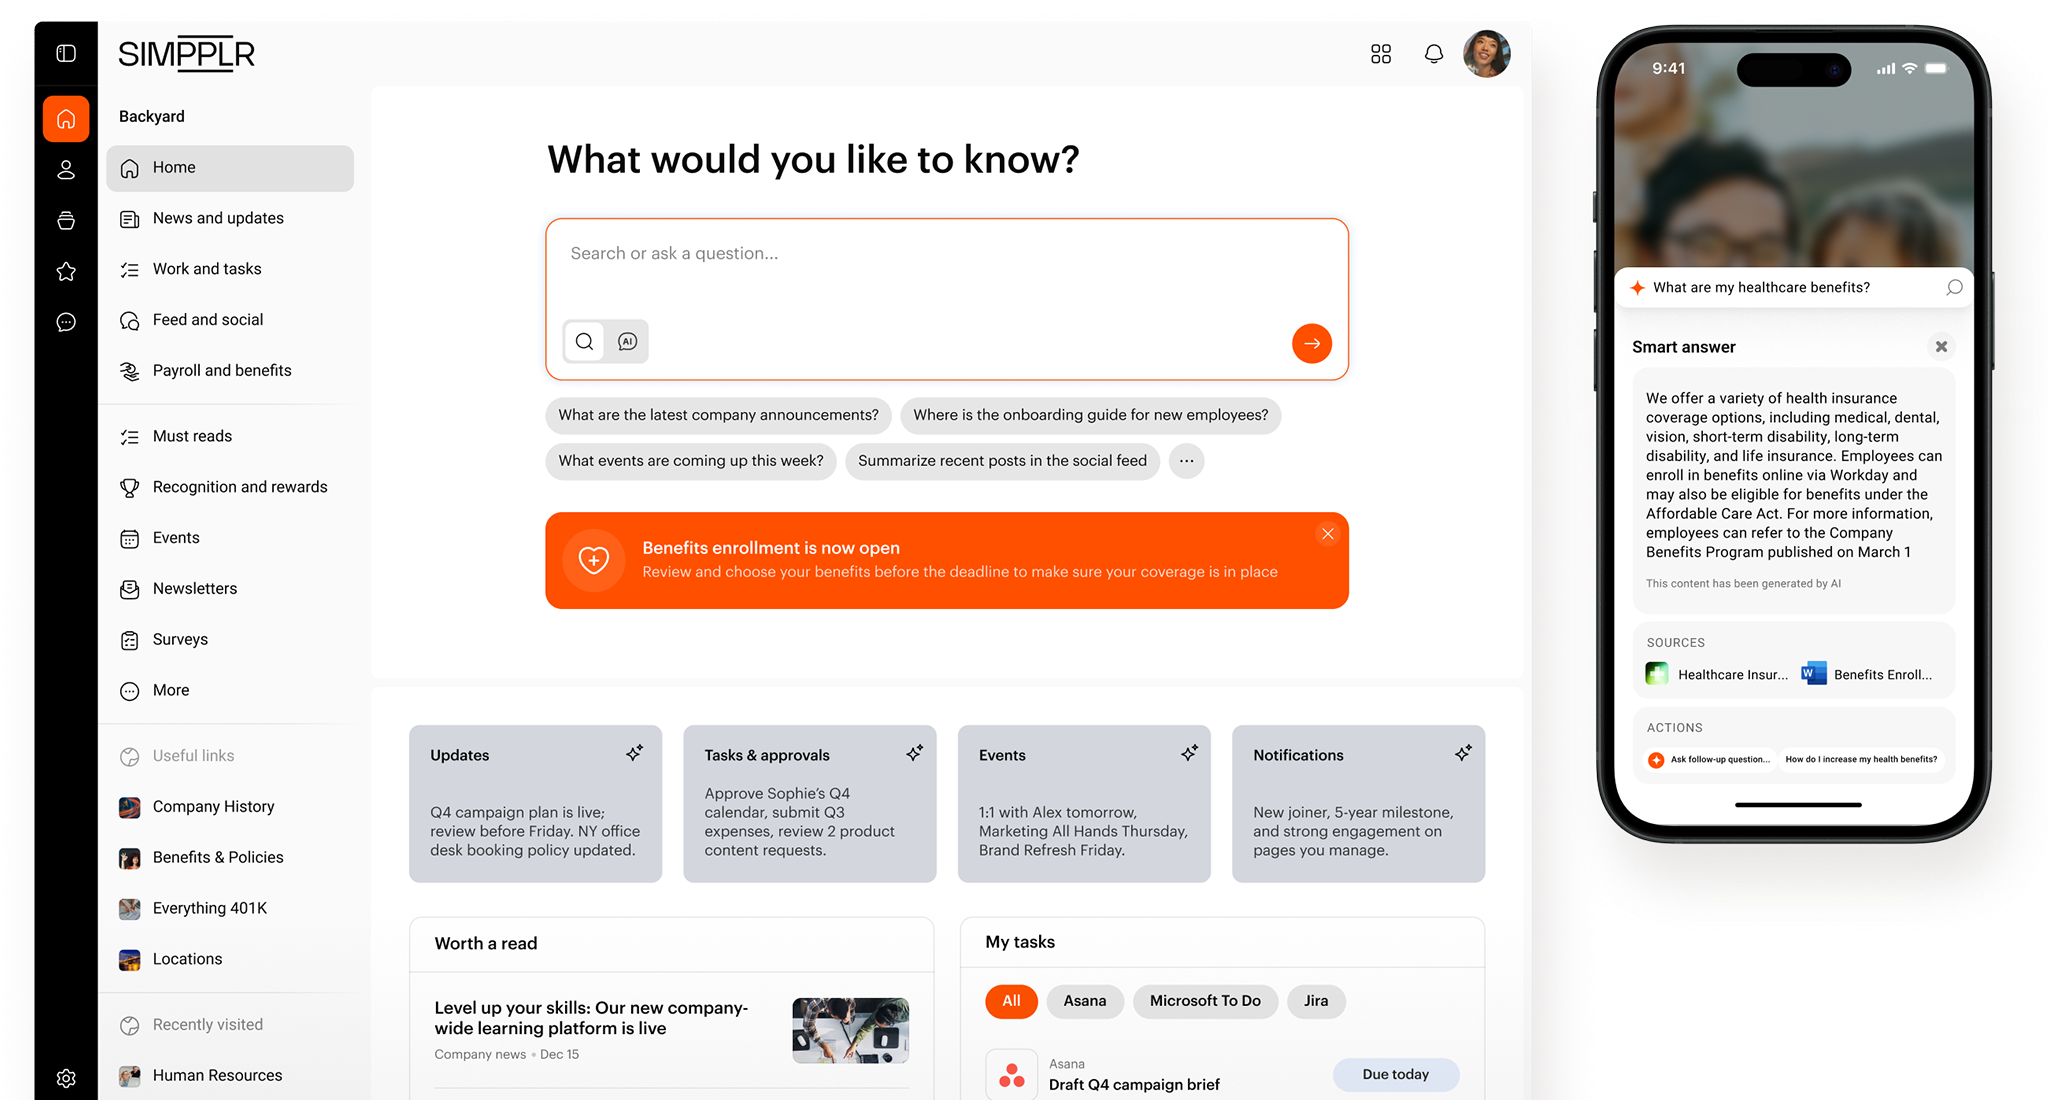
Task: Select latest company announcements suggestion
Action: click(718, 415)
